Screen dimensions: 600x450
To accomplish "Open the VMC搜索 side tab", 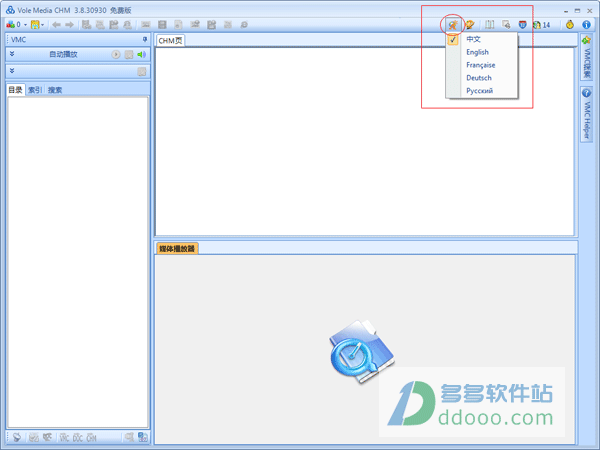I will coord(586,57).
